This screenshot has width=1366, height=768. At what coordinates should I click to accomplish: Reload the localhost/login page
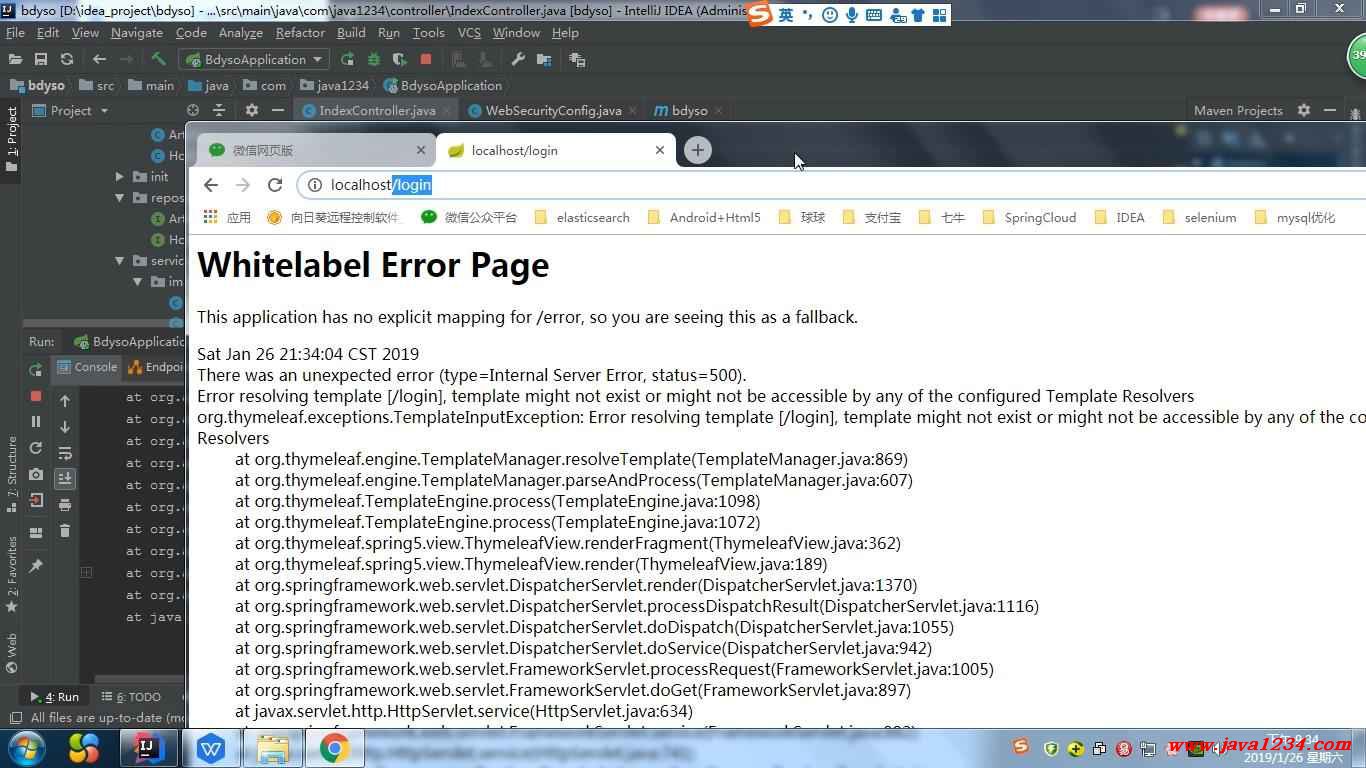(x=275, y=185)
